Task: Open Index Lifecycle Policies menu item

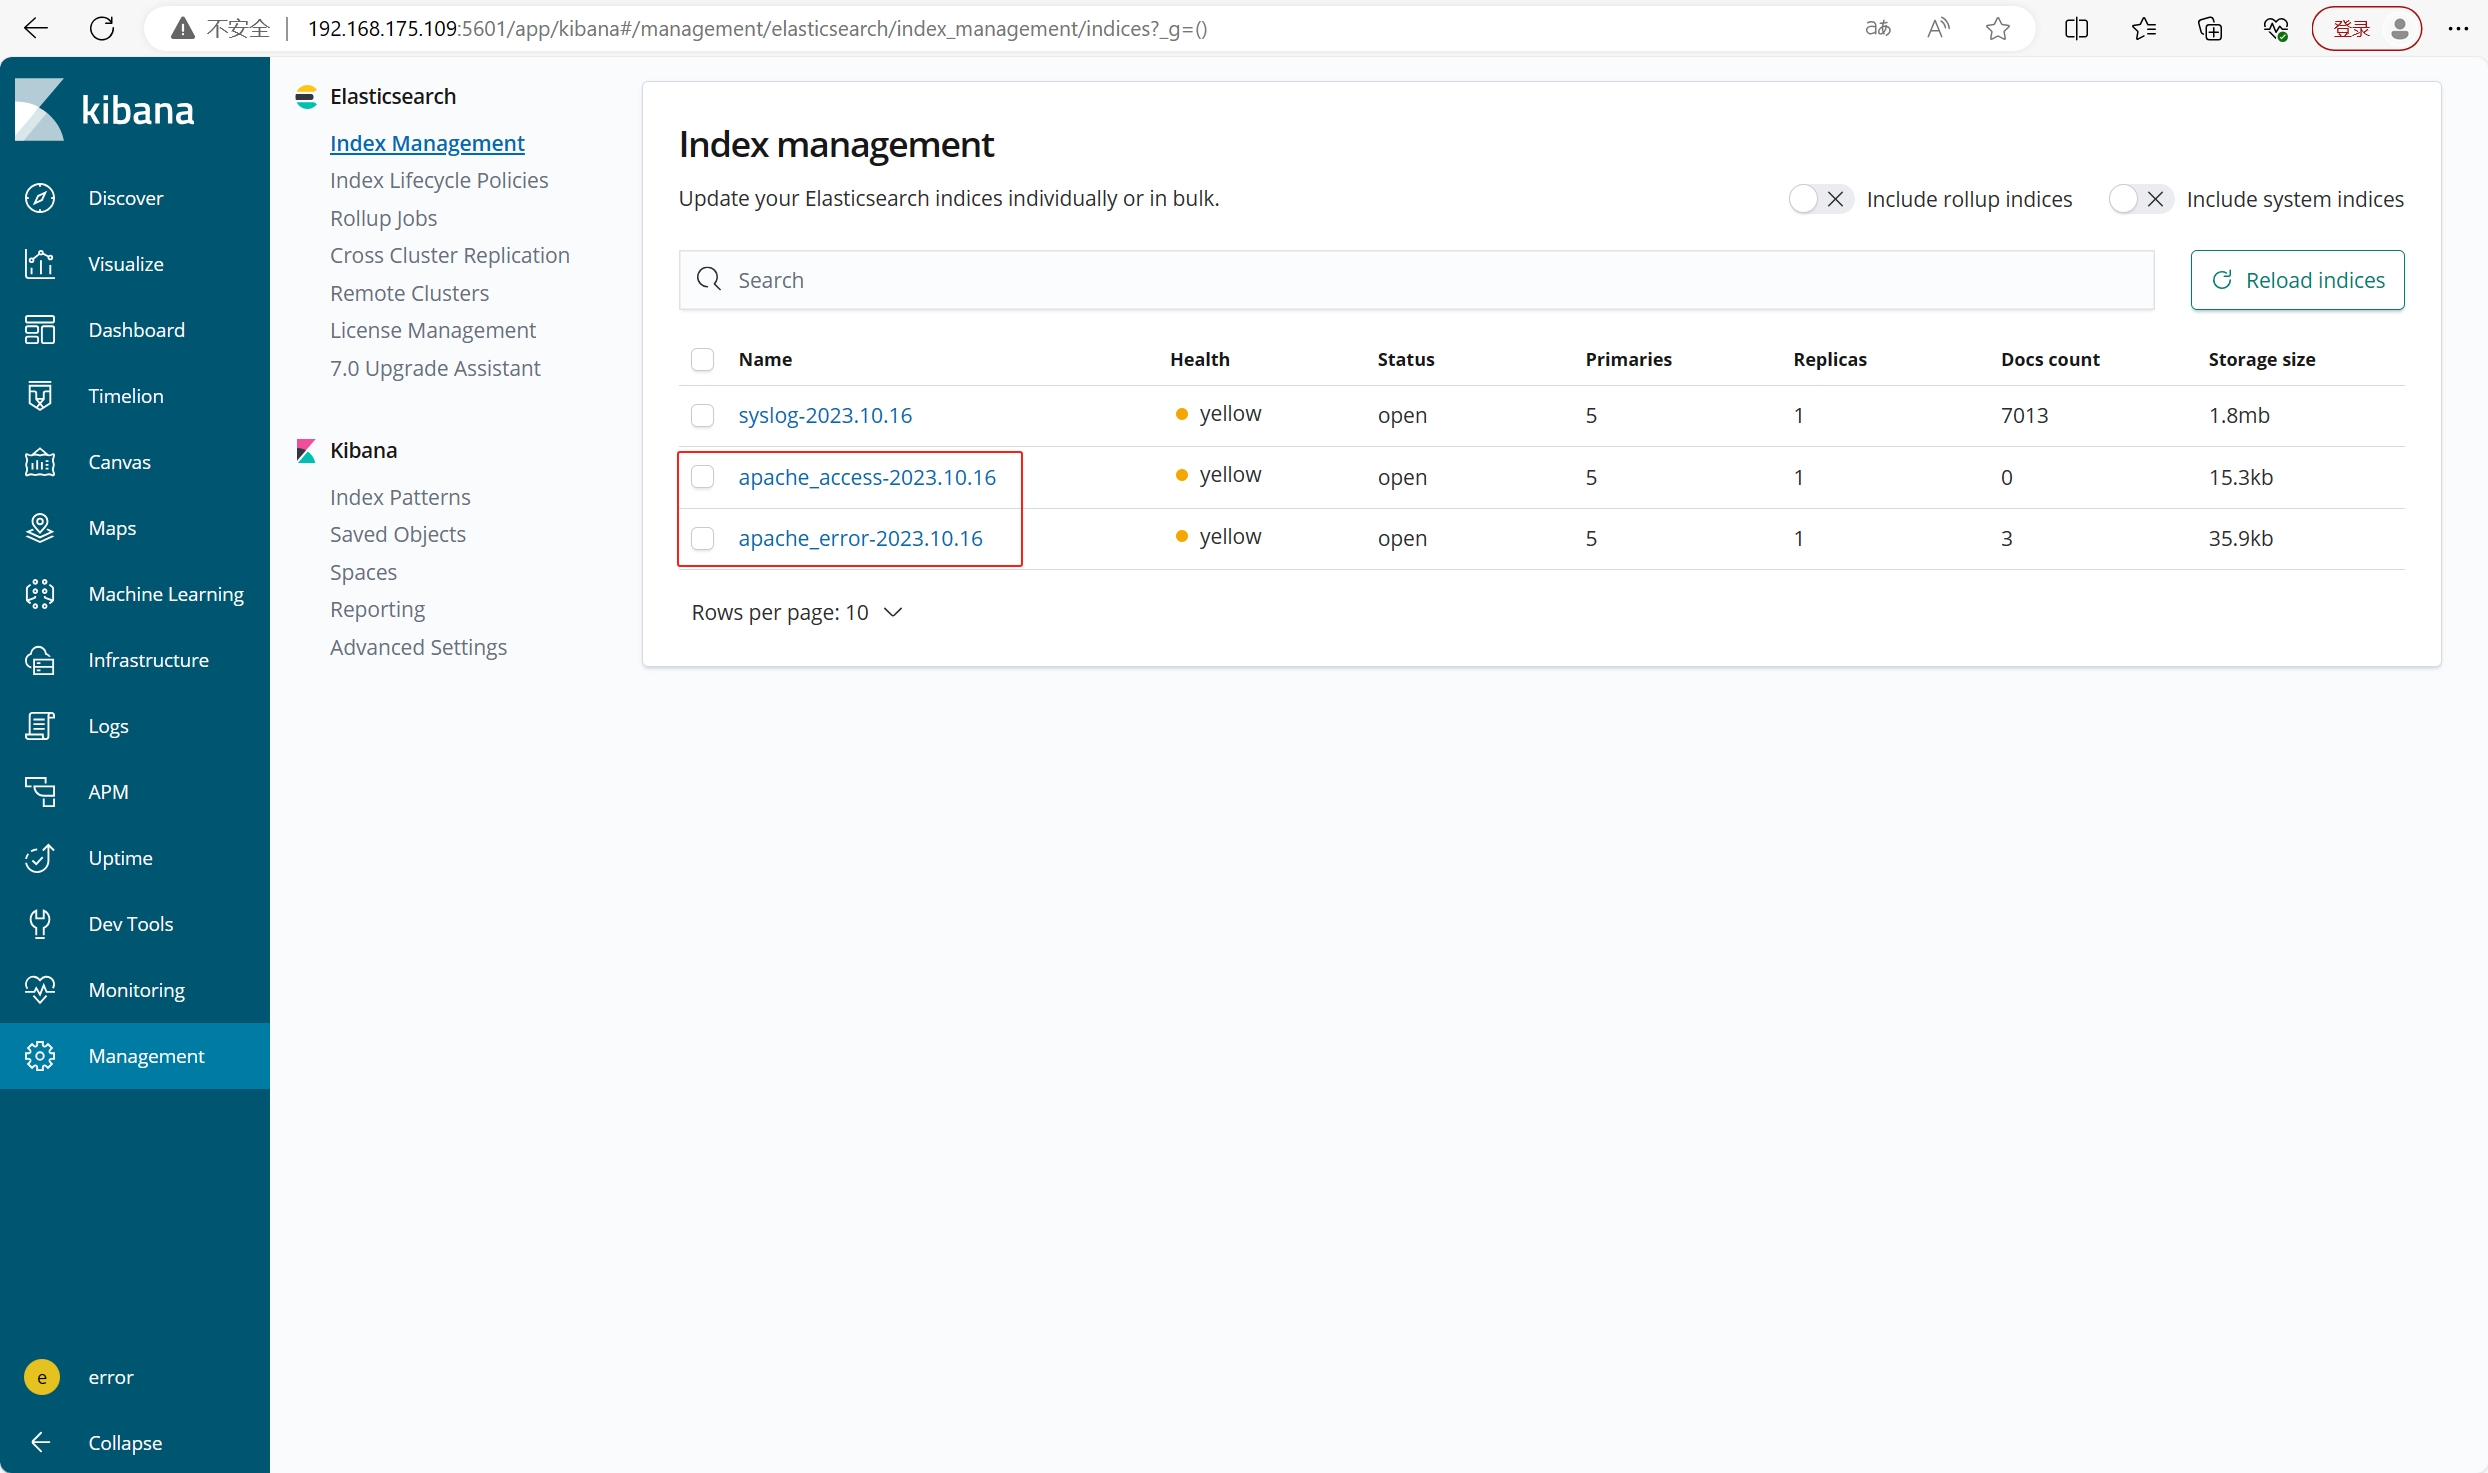Action: tap(439, 180)
